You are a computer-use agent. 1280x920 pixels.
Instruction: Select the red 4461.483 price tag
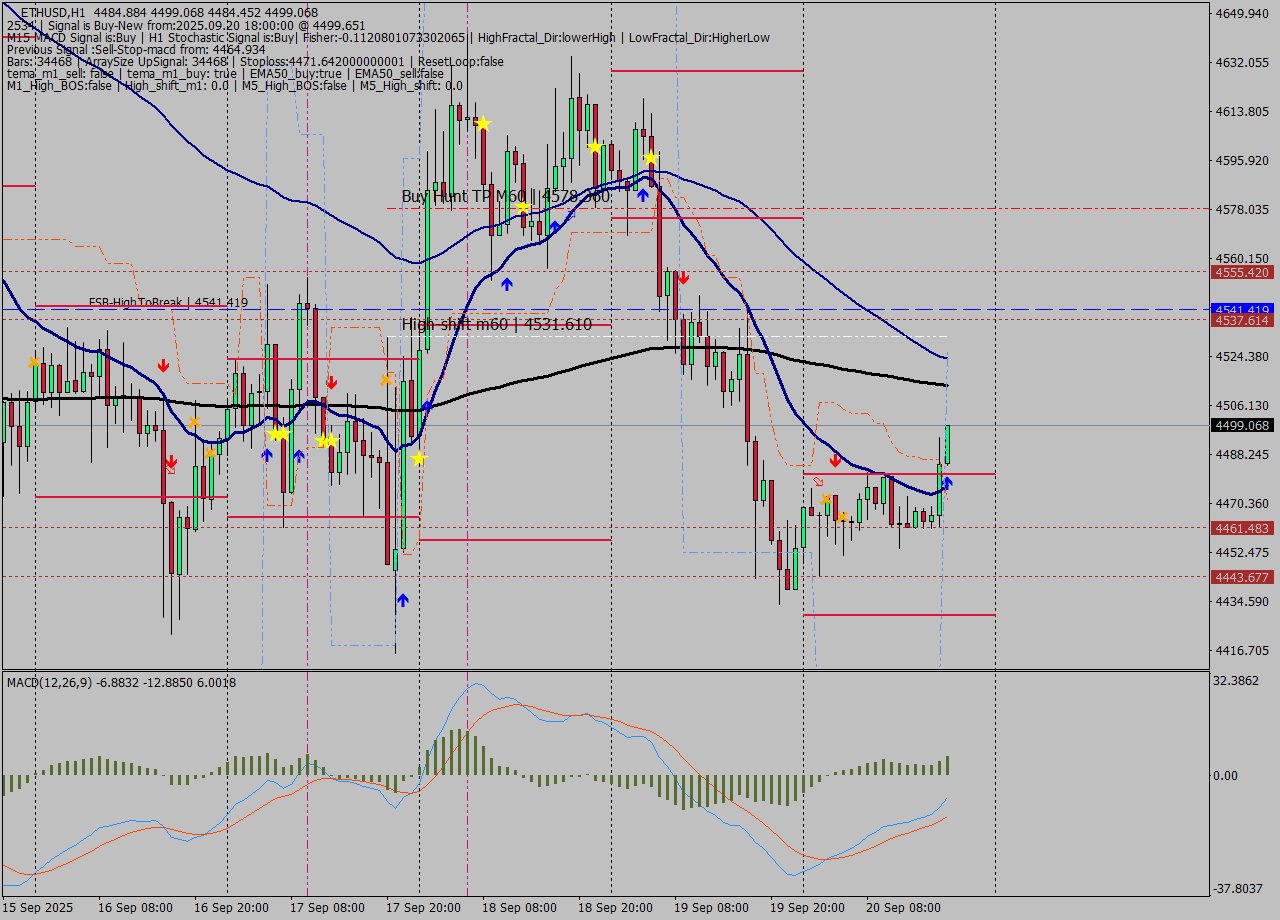click(x=1240, y=528)
